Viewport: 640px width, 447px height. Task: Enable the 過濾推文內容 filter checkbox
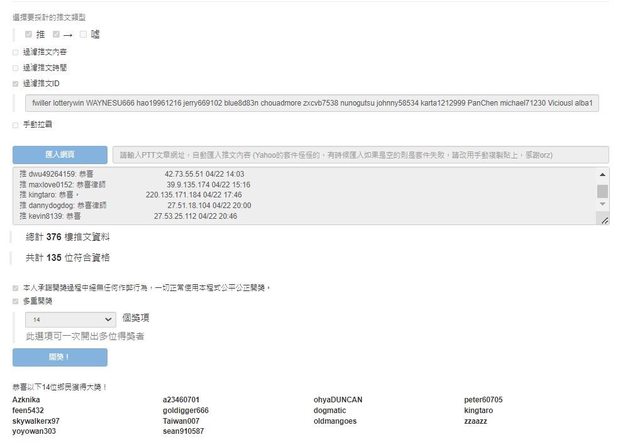tap(15, 52)
